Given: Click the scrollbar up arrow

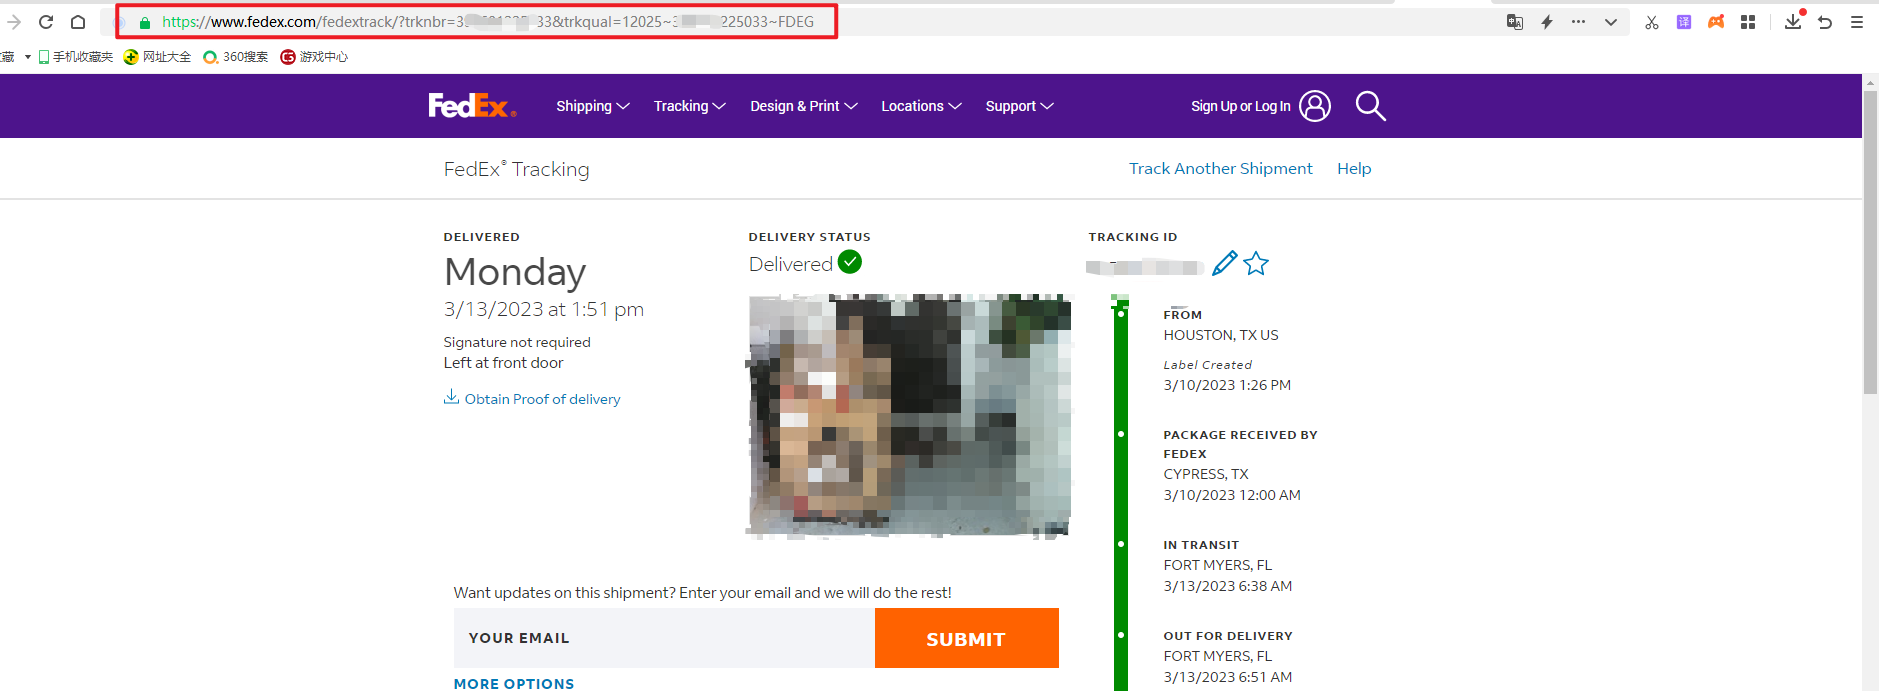Looking at the screenshot, I should (1870, 82).
